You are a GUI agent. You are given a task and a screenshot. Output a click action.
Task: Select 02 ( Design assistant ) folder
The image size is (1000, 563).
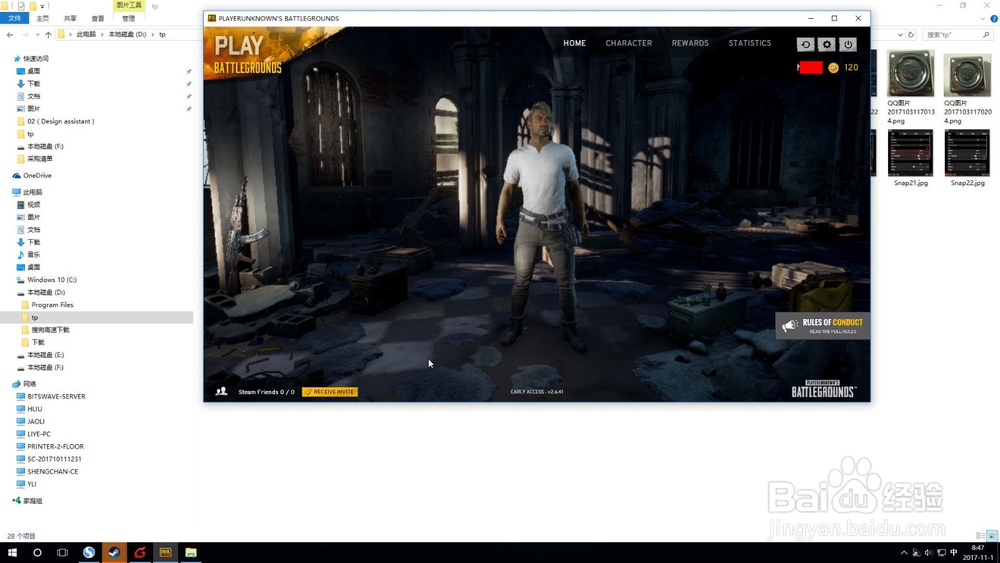[61, 121]
